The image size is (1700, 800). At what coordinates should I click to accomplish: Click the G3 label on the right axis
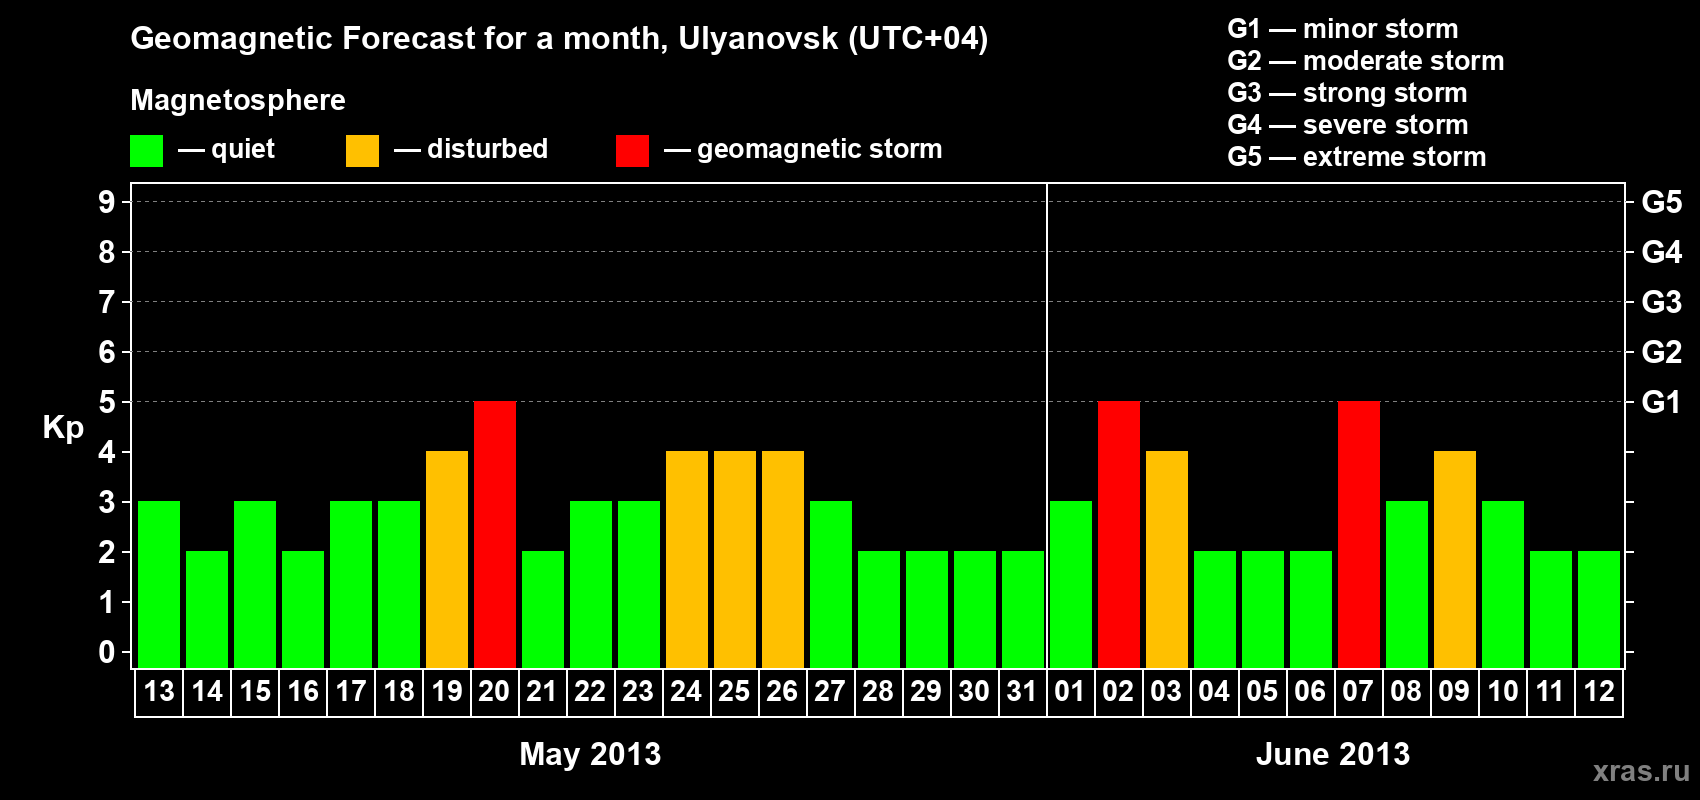(1662, 302)
